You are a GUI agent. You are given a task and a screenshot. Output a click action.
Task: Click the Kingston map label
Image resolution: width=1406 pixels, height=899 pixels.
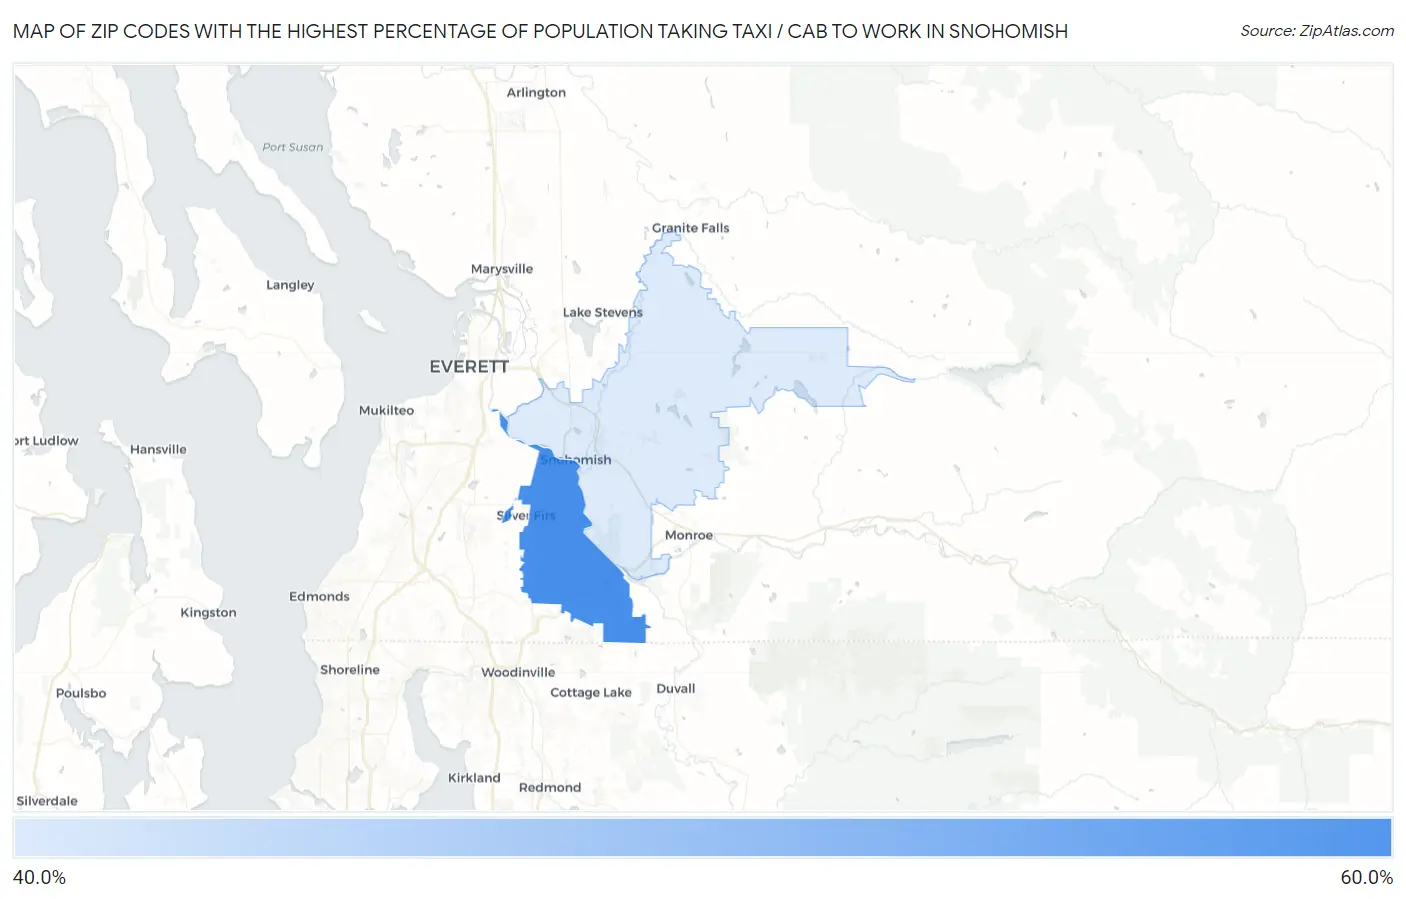point(208,612)
